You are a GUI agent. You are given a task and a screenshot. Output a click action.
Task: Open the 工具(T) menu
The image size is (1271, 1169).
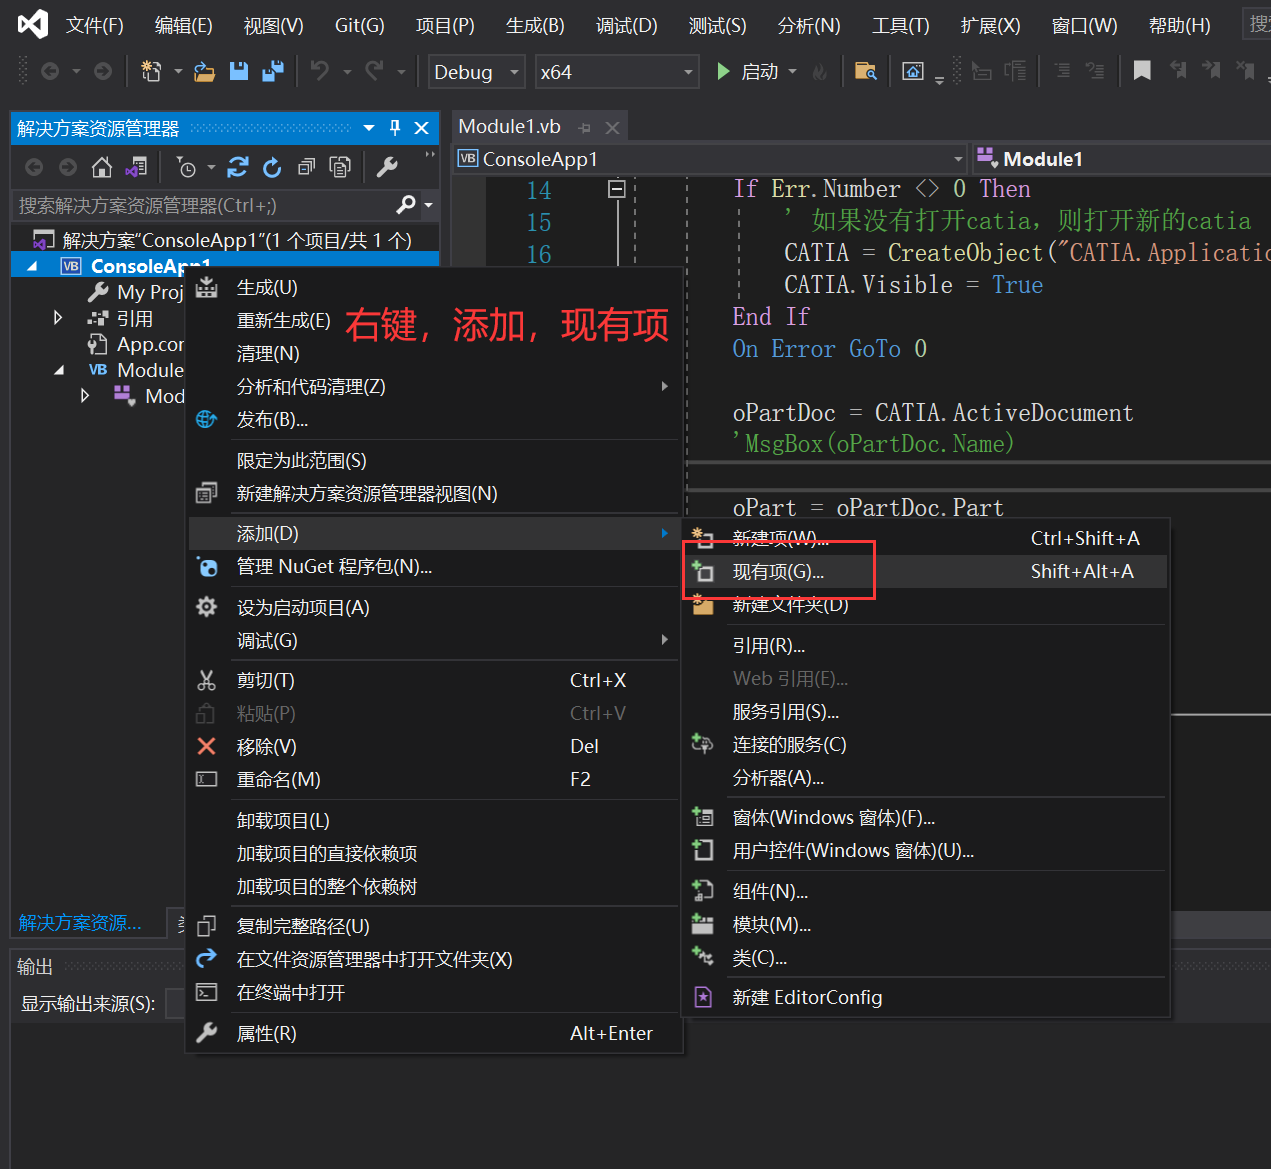(900, 25)
